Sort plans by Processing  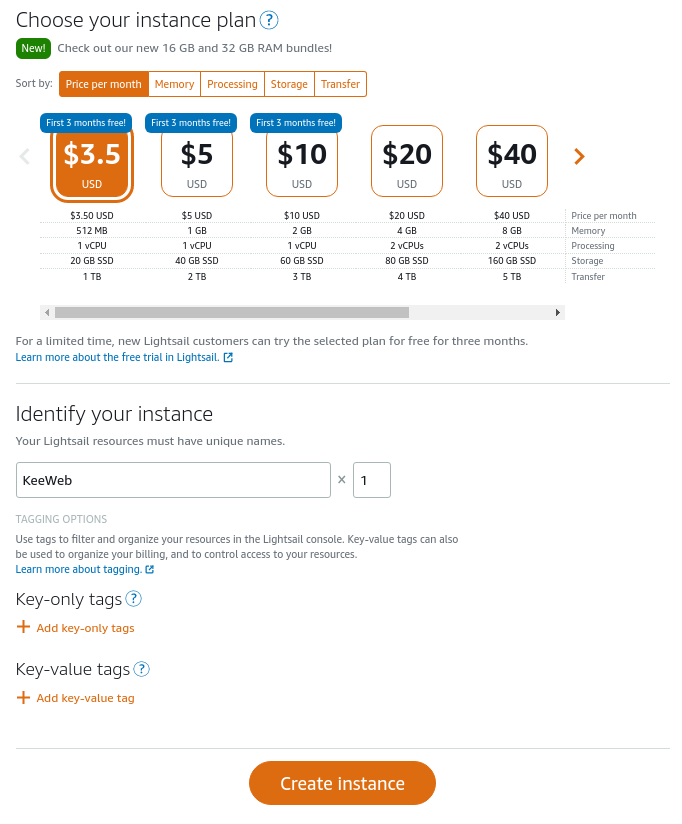tap(232, 84)
